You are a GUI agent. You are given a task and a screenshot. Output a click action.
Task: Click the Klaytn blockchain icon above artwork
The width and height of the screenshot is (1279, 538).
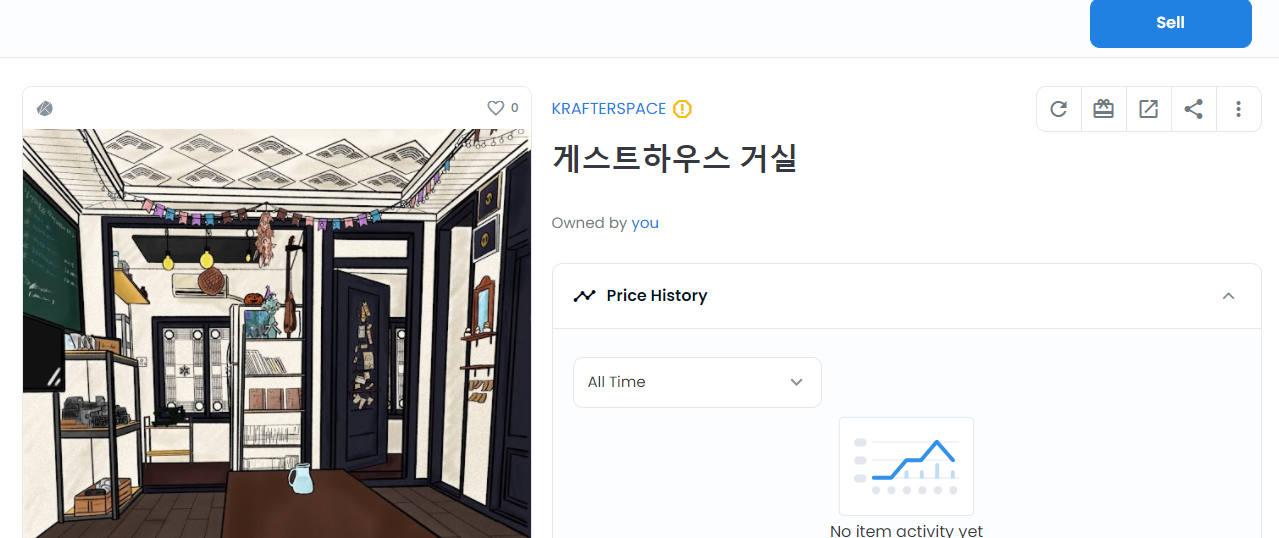[x=45, y=108]
